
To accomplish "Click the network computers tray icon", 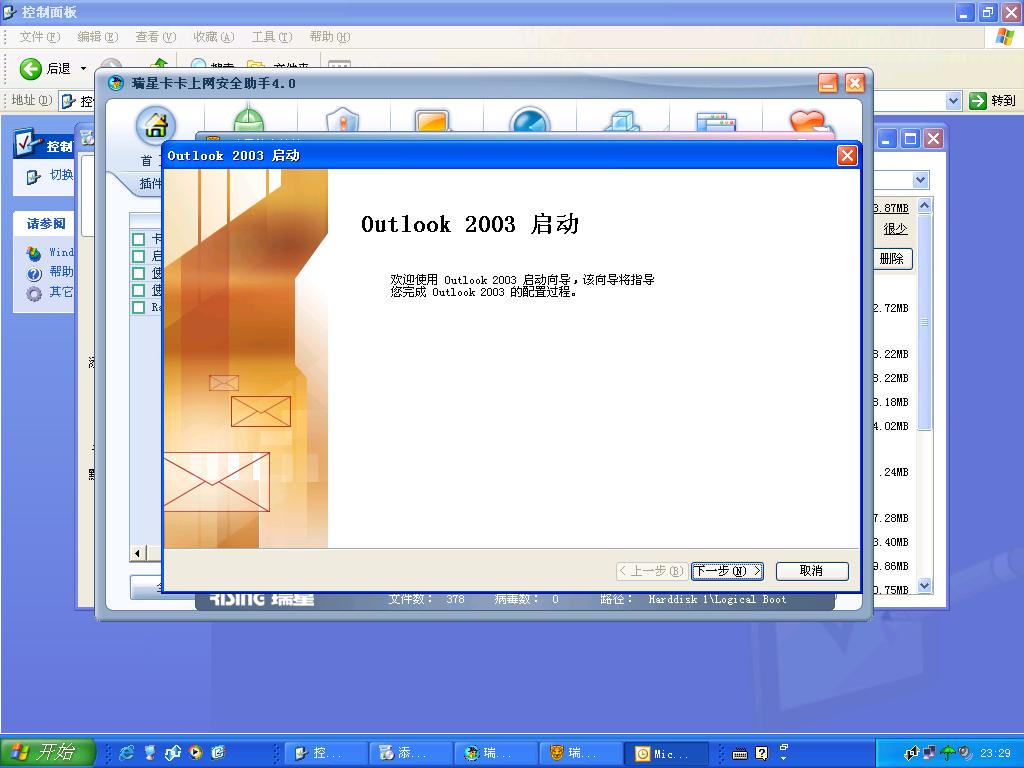I will click(929, 753).
